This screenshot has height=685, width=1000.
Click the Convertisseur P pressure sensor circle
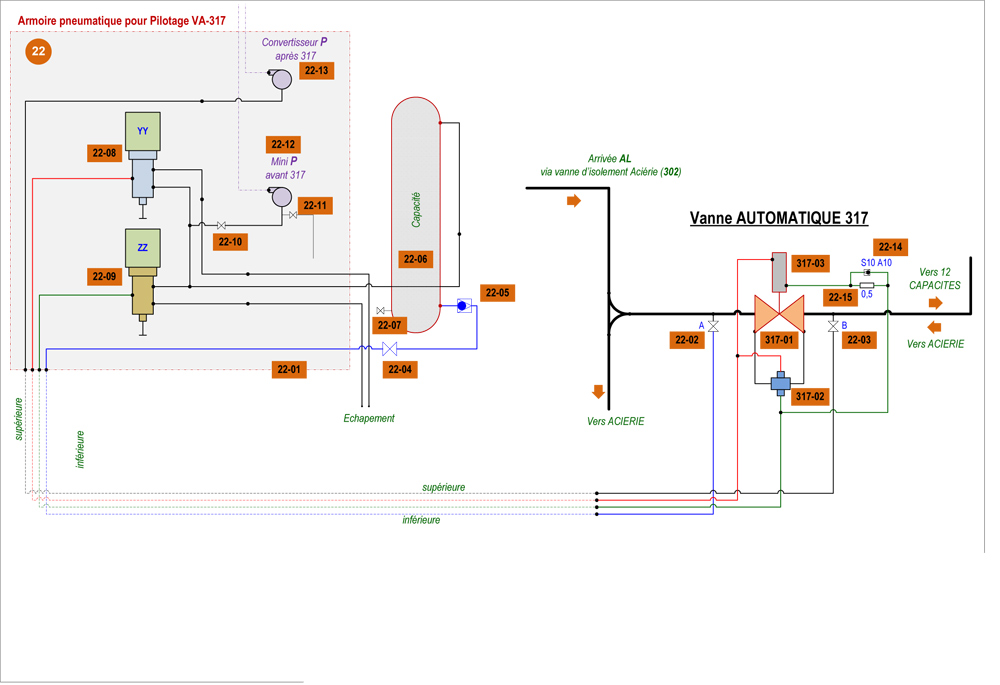point(283,79)
